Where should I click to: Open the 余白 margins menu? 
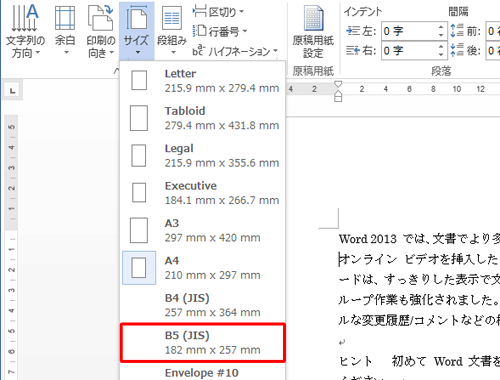65,31
